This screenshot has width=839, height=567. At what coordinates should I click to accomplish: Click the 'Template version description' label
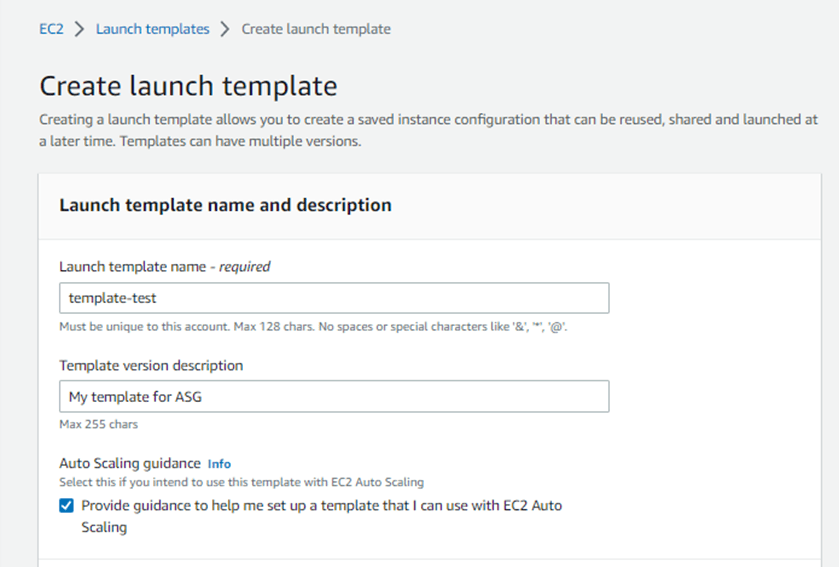point(151,365)
